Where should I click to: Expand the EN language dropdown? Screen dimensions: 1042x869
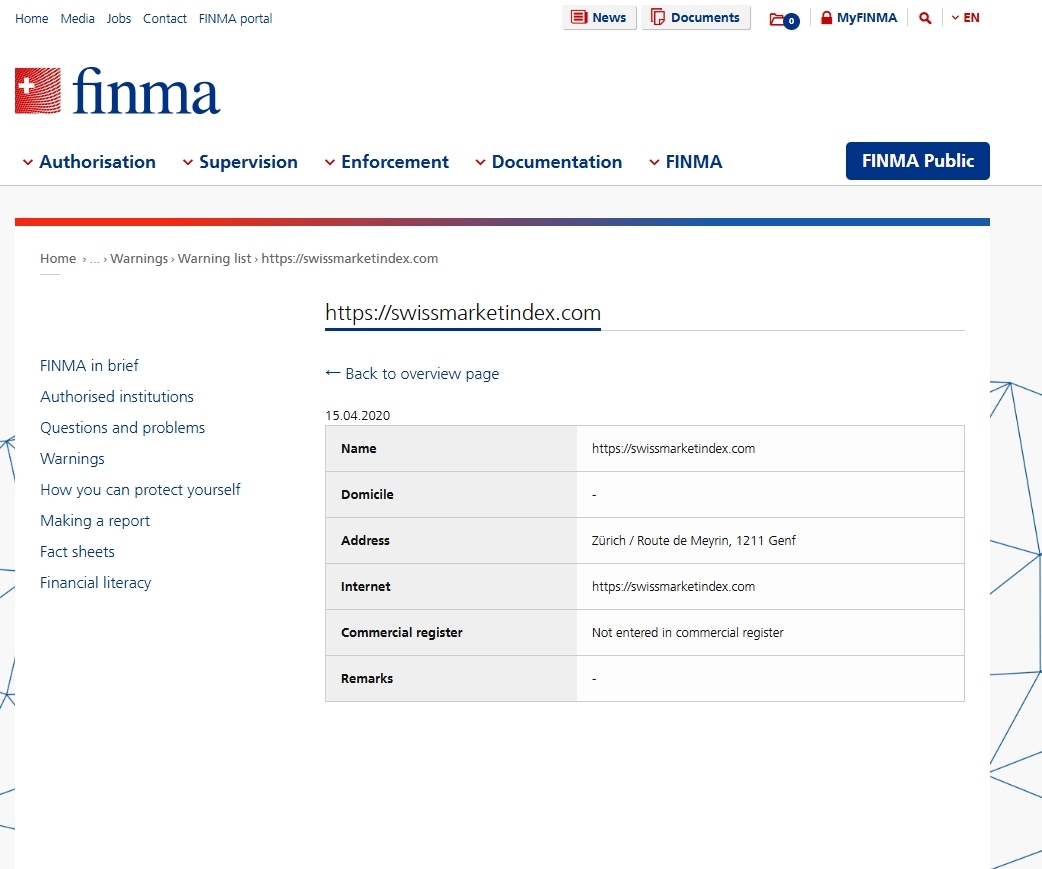(965, 18)
